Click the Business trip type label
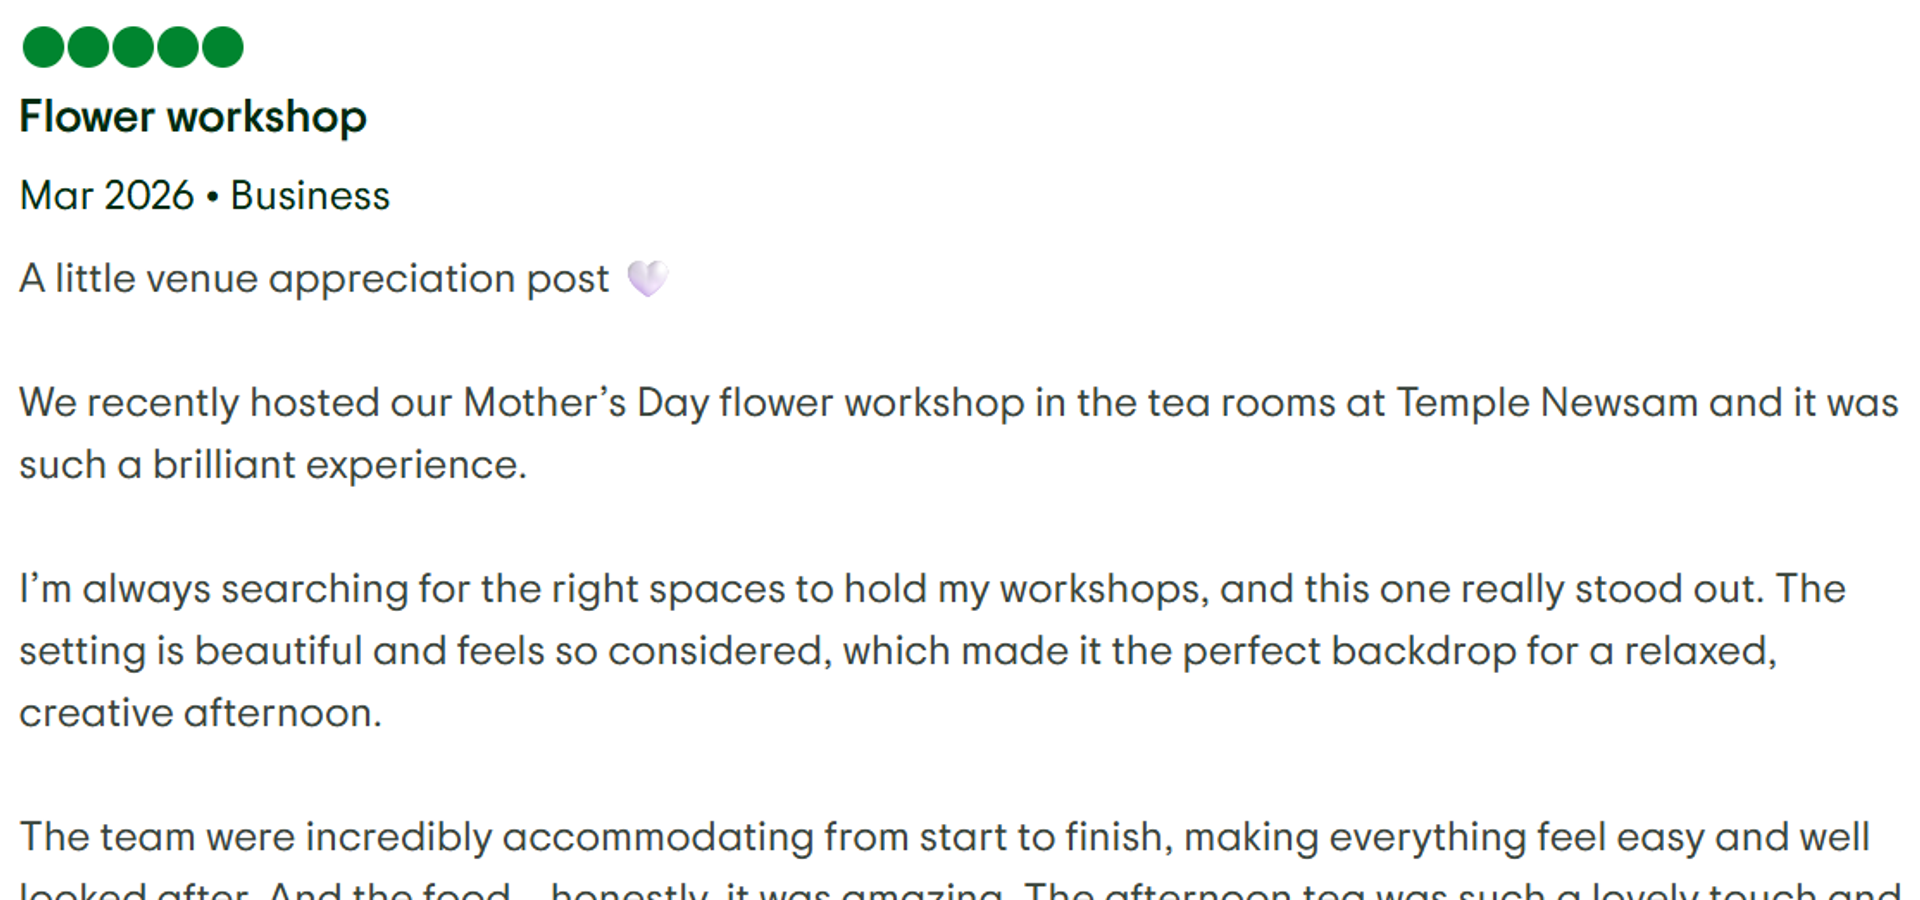 click(310, 196)
